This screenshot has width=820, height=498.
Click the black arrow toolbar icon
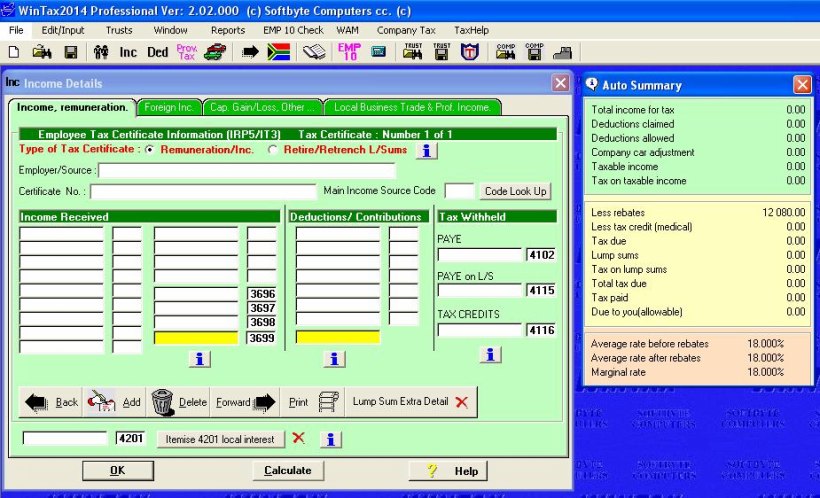point(250,52)
